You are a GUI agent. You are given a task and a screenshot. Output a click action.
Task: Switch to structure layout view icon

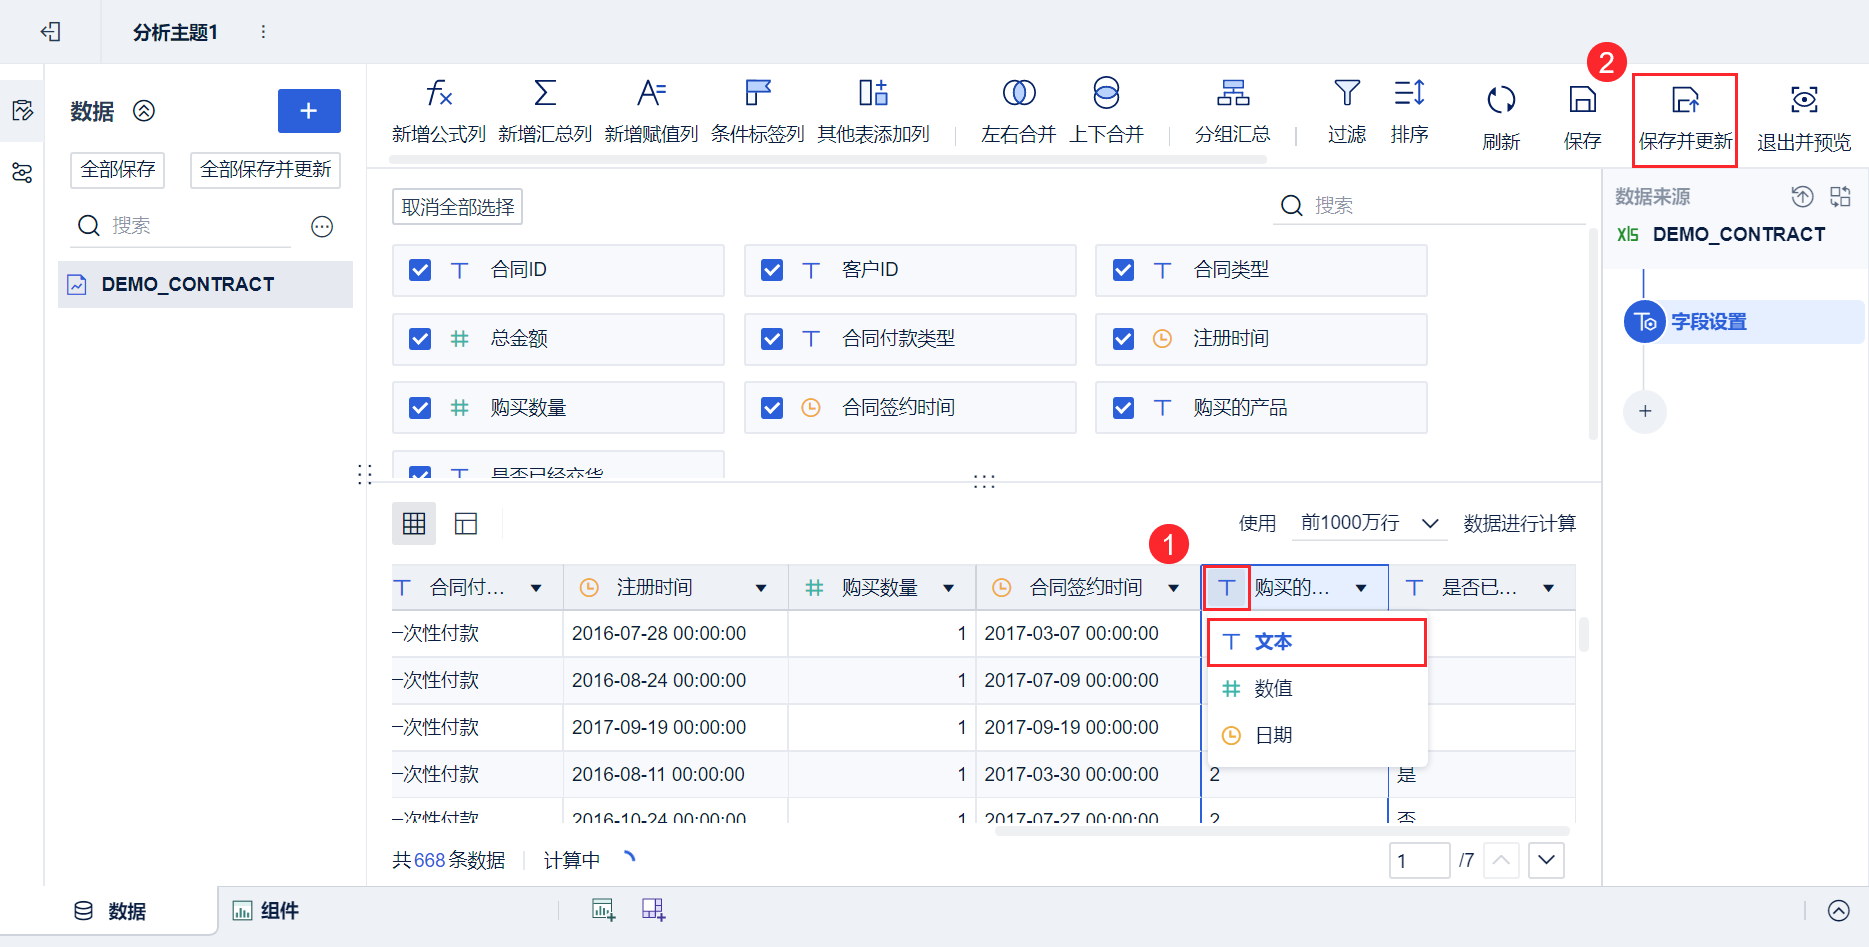(x=466, y=523)
